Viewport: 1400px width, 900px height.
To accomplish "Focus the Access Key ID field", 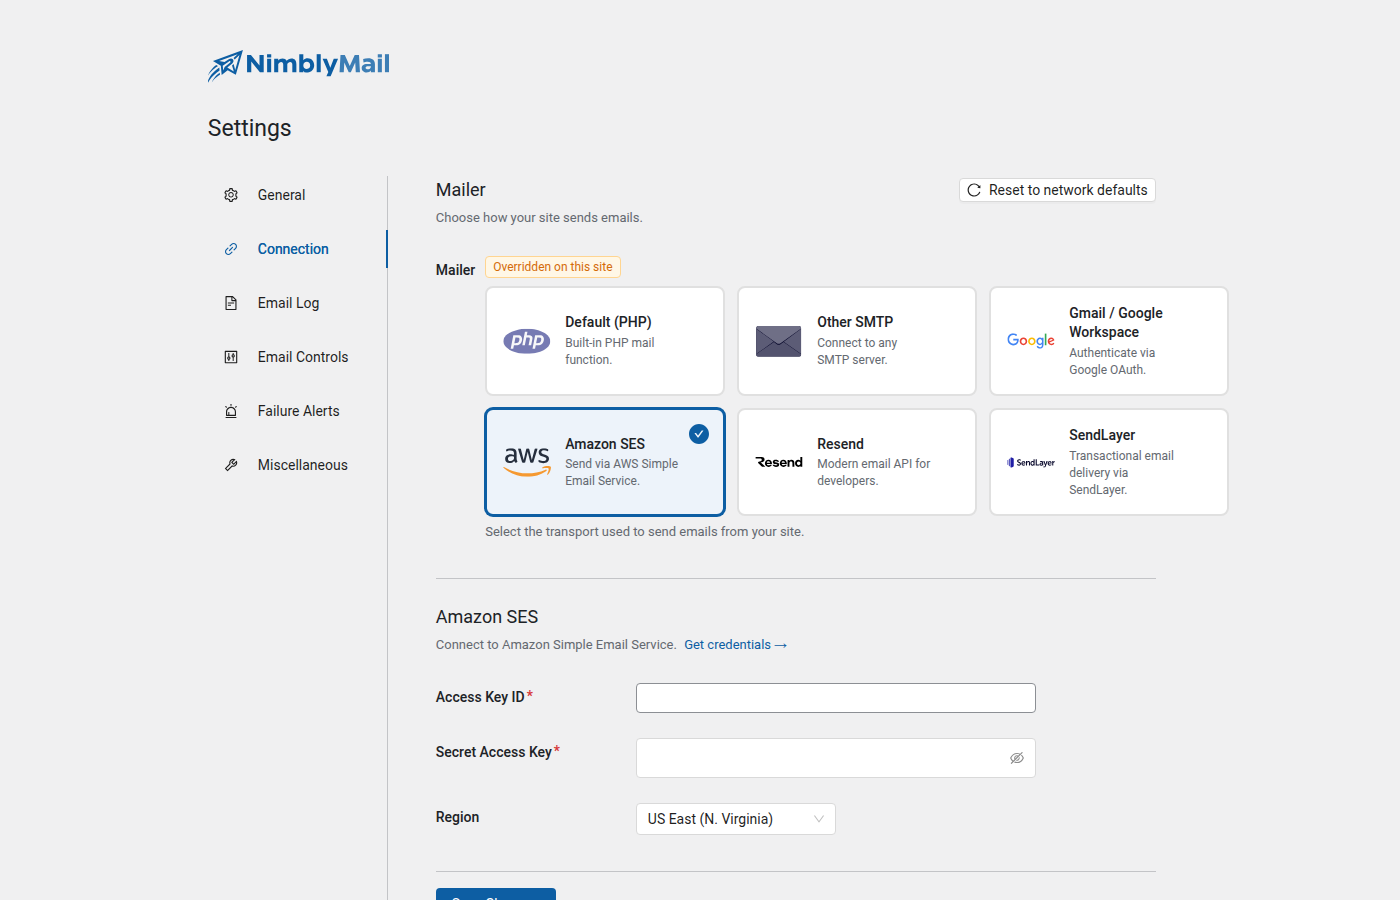I will tap(836, 698).
